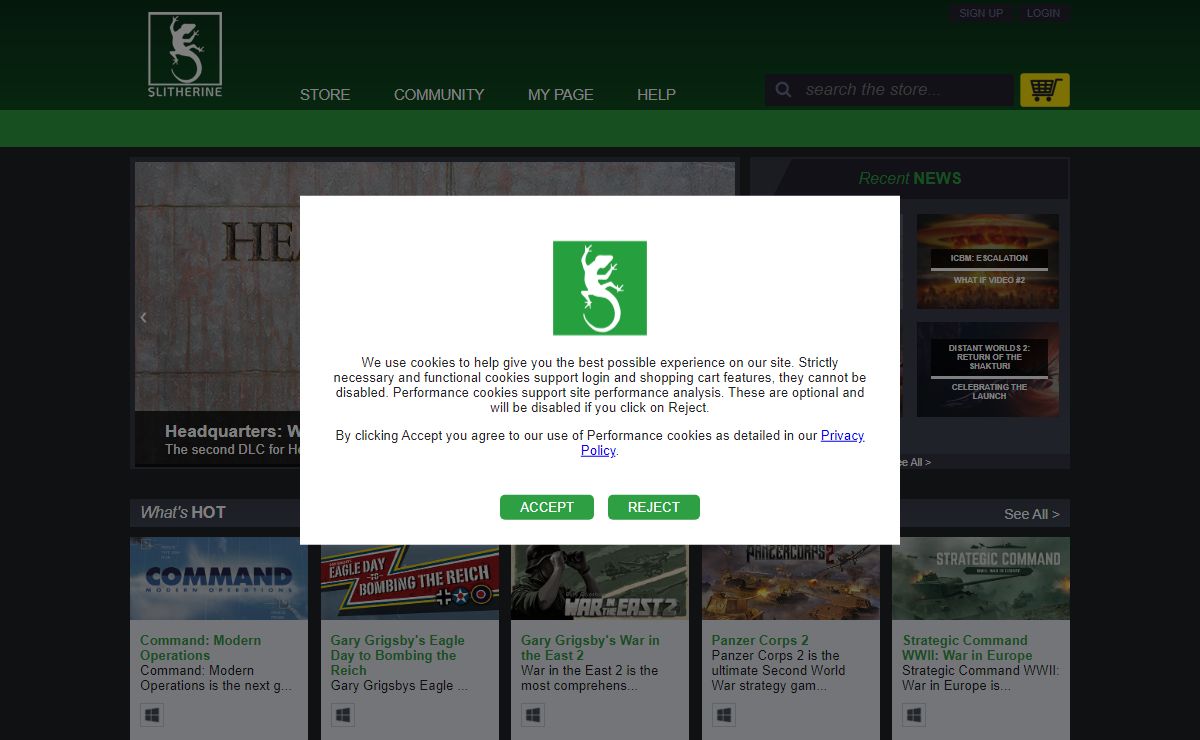Reject performance cookies
Image resolution: width=1200 pixels, height=740 pixels.
pos(654,507)
